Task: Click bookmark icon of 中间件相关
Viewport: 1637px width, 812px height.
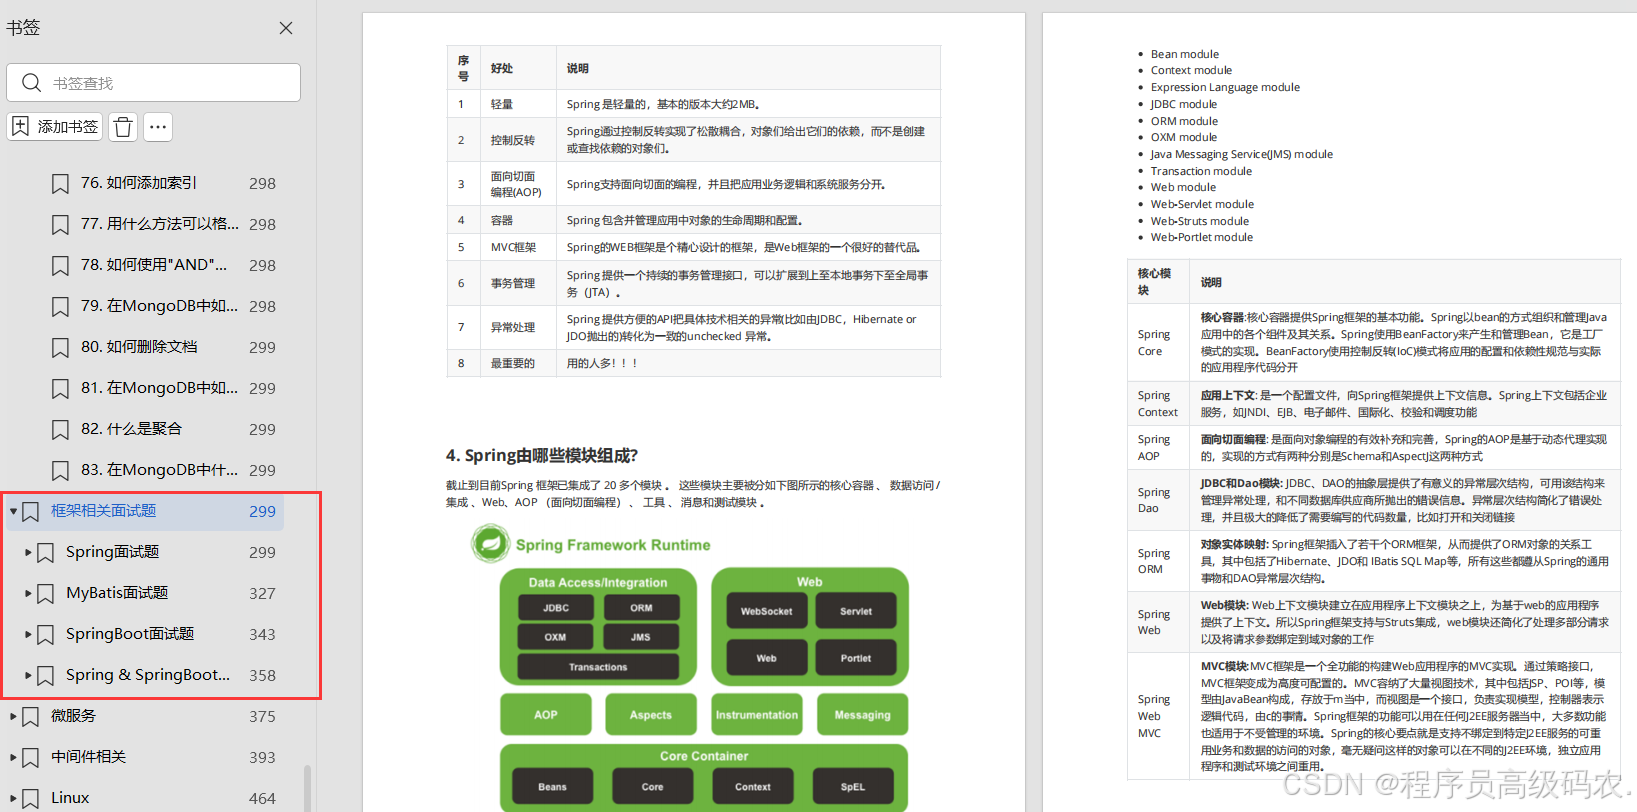Action: [x=31, y=758]
